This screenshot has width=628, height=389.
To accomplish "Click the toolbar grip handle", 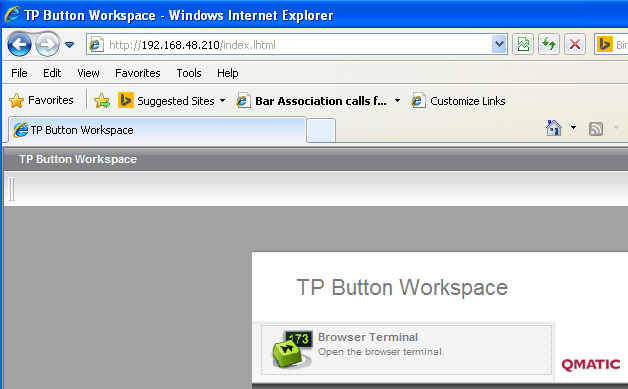I will (12, 189).
